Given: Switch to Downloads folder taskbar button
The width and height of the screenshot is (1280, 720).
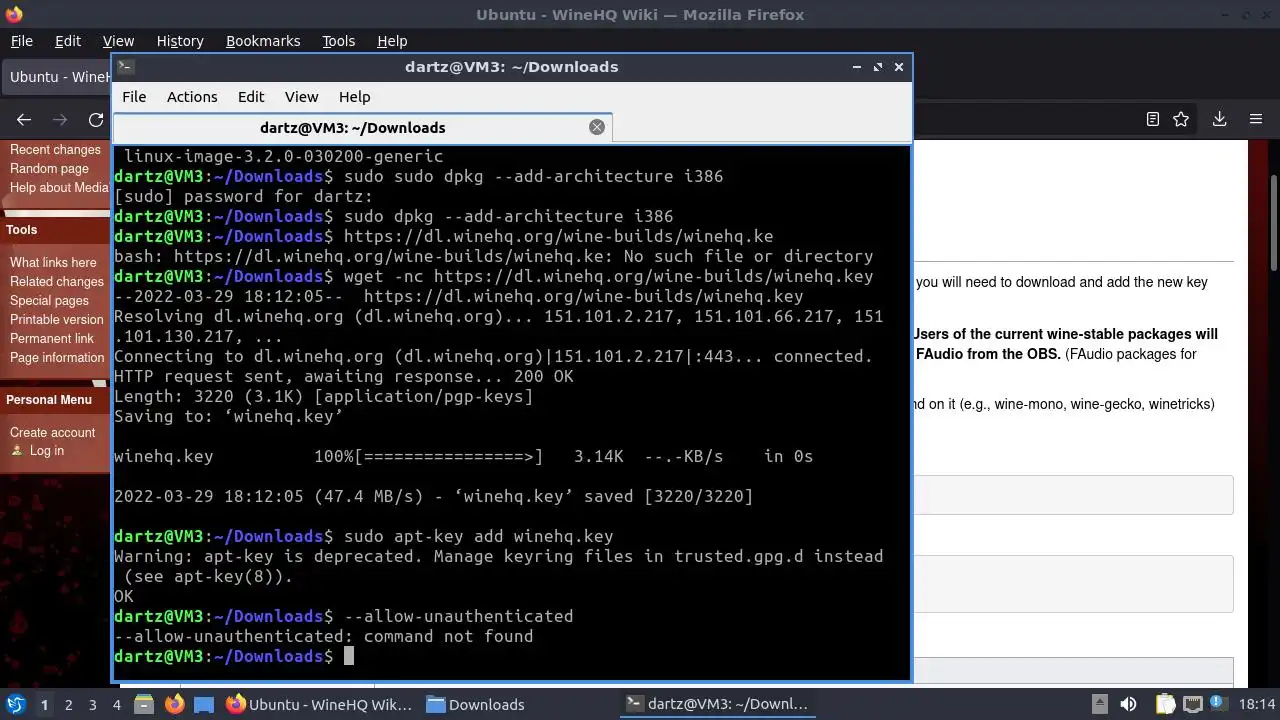Looking at the screenshot, I should tap(475, 704).
